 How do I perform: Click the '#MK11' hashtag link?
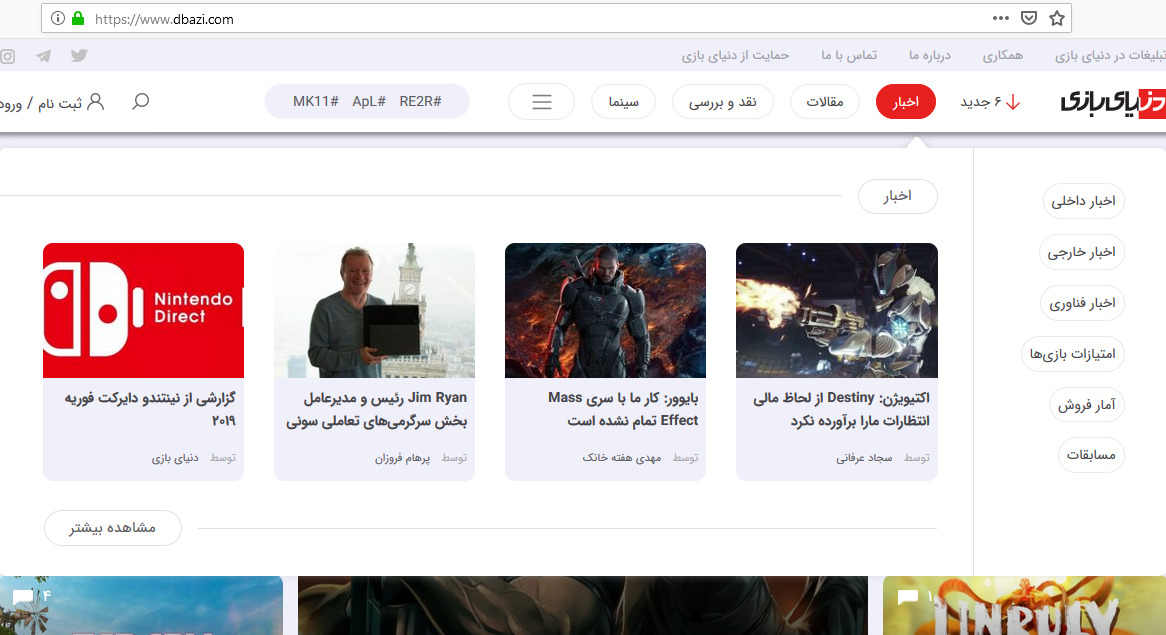tap(316, 102)
